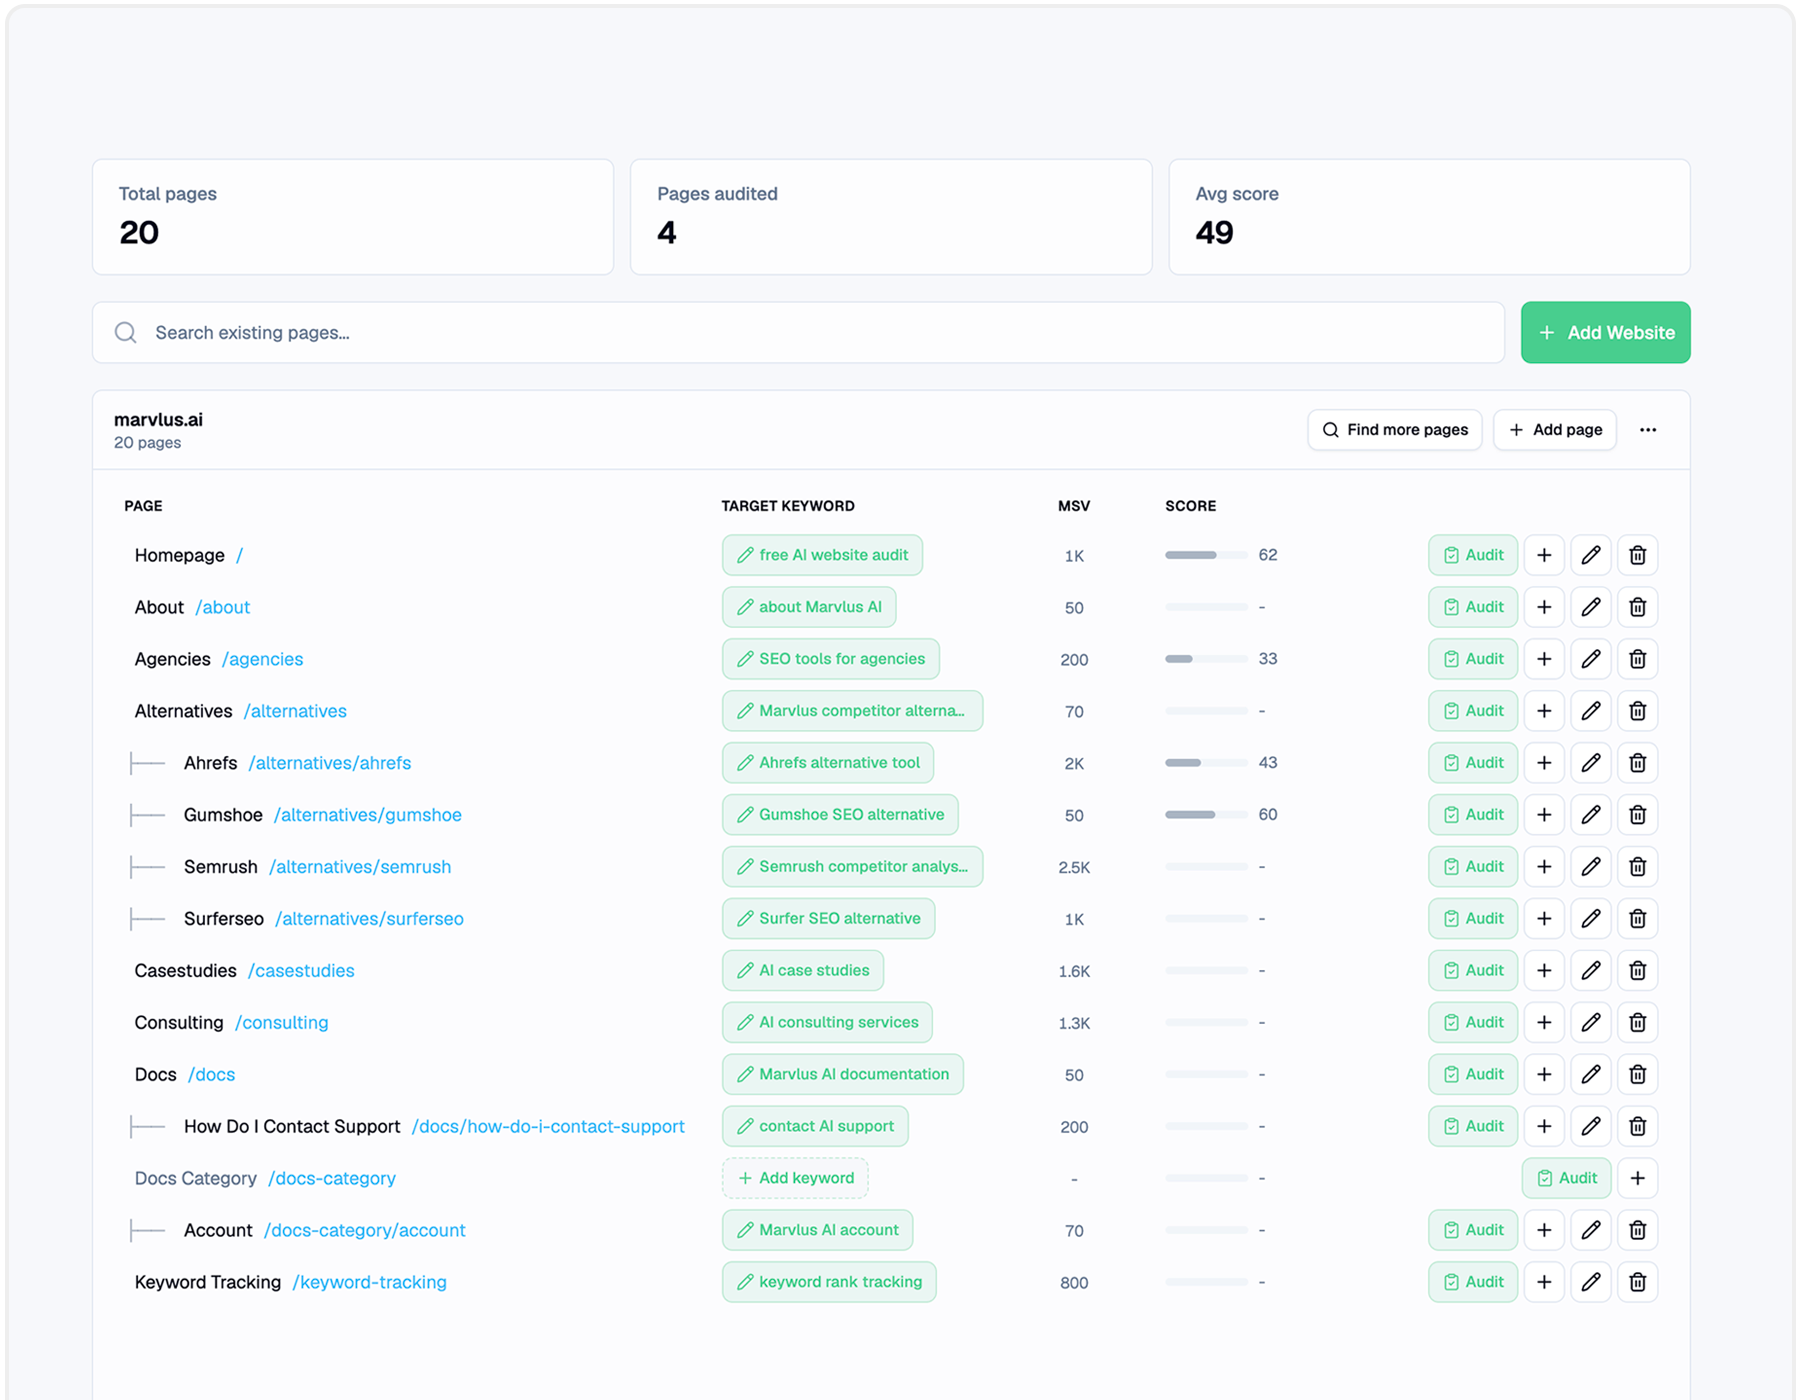This screenshot has width=1800, height=1400.
Task: Click the SCORE column header
Action: [1190, 506]
